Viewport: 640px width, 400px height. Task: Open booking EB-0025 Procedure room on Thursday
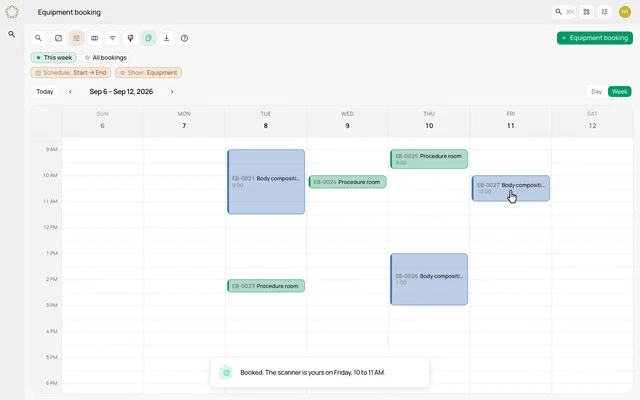[429, 159]
